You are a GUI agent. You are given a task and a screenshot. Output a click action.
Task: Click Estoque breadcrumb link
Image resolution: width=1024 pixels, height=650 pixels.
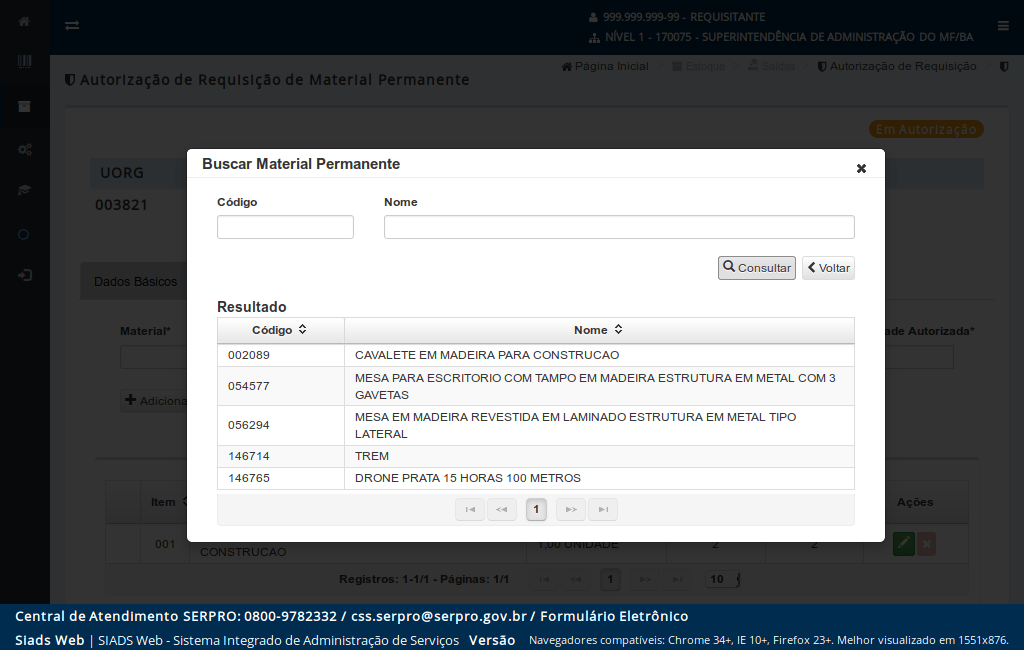click(x=699, y=66)
